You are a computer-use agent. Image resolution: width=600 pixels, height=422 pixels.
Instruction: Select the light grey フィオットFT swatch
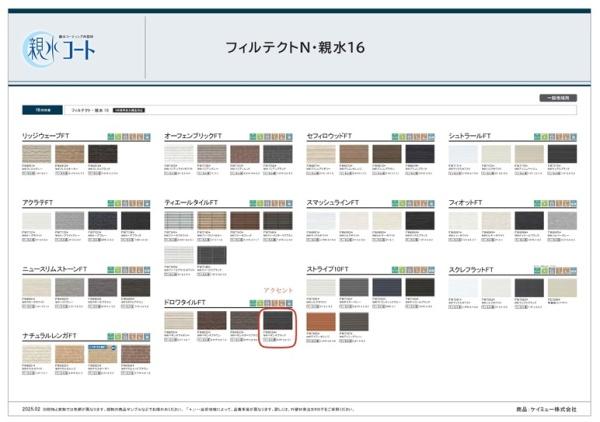click(562, 221)
